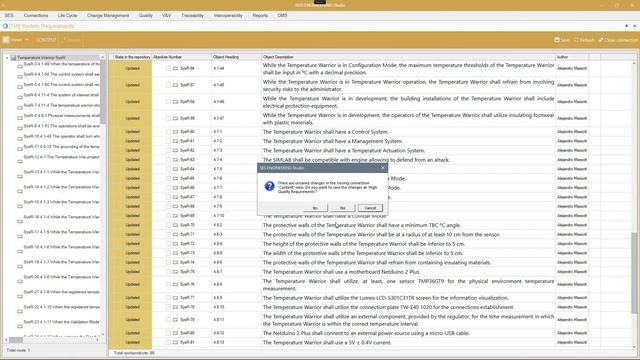This screenshot has width=640, height=360.
Task: Sort by State in the repository column
Action: click(x=132, y=57)
